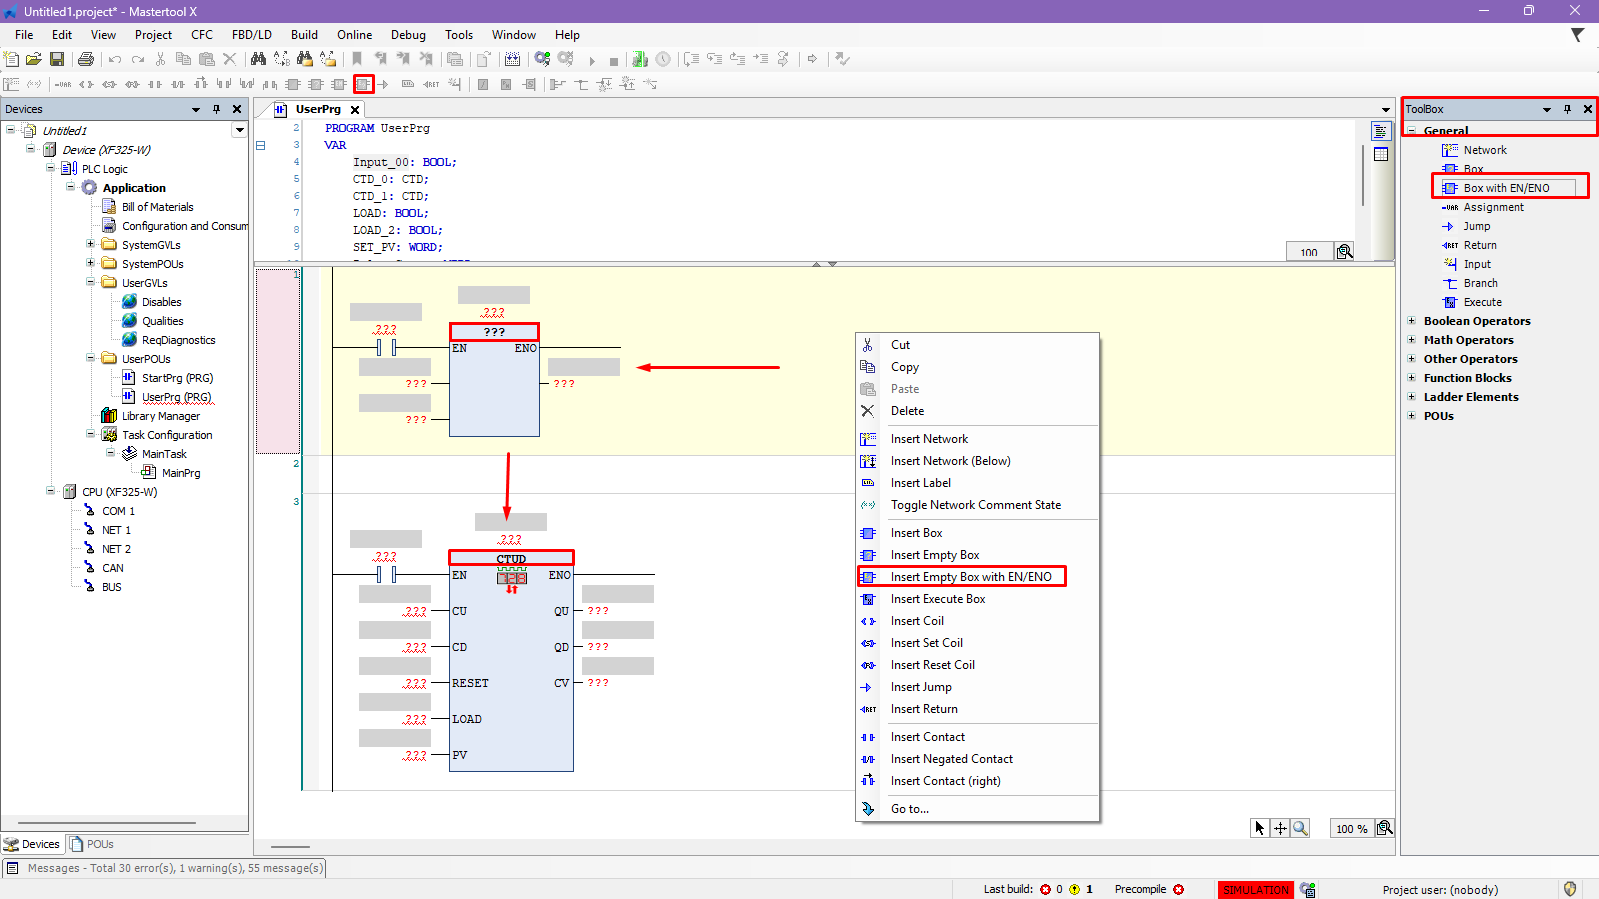Image resolution: width=1599 pixels, height=899 pixels.
Task: Click the Toggle Network Comment State option
Action: point(975,505)
